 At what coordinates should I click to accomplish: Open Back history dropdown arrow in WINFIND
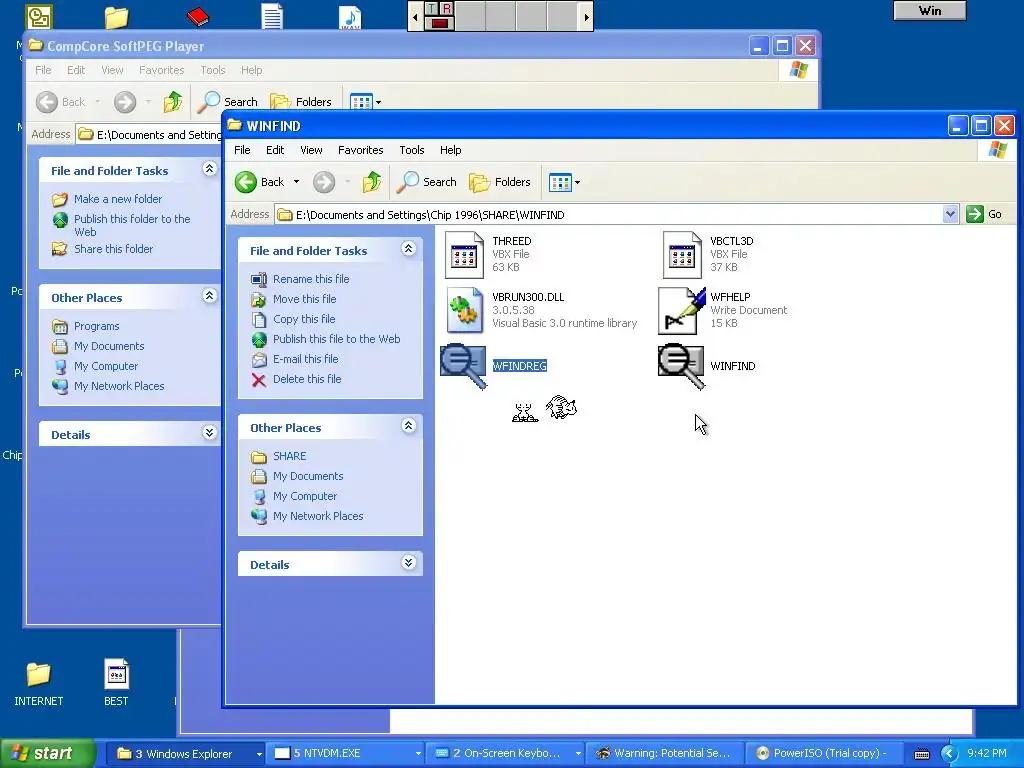coord(296,182)
